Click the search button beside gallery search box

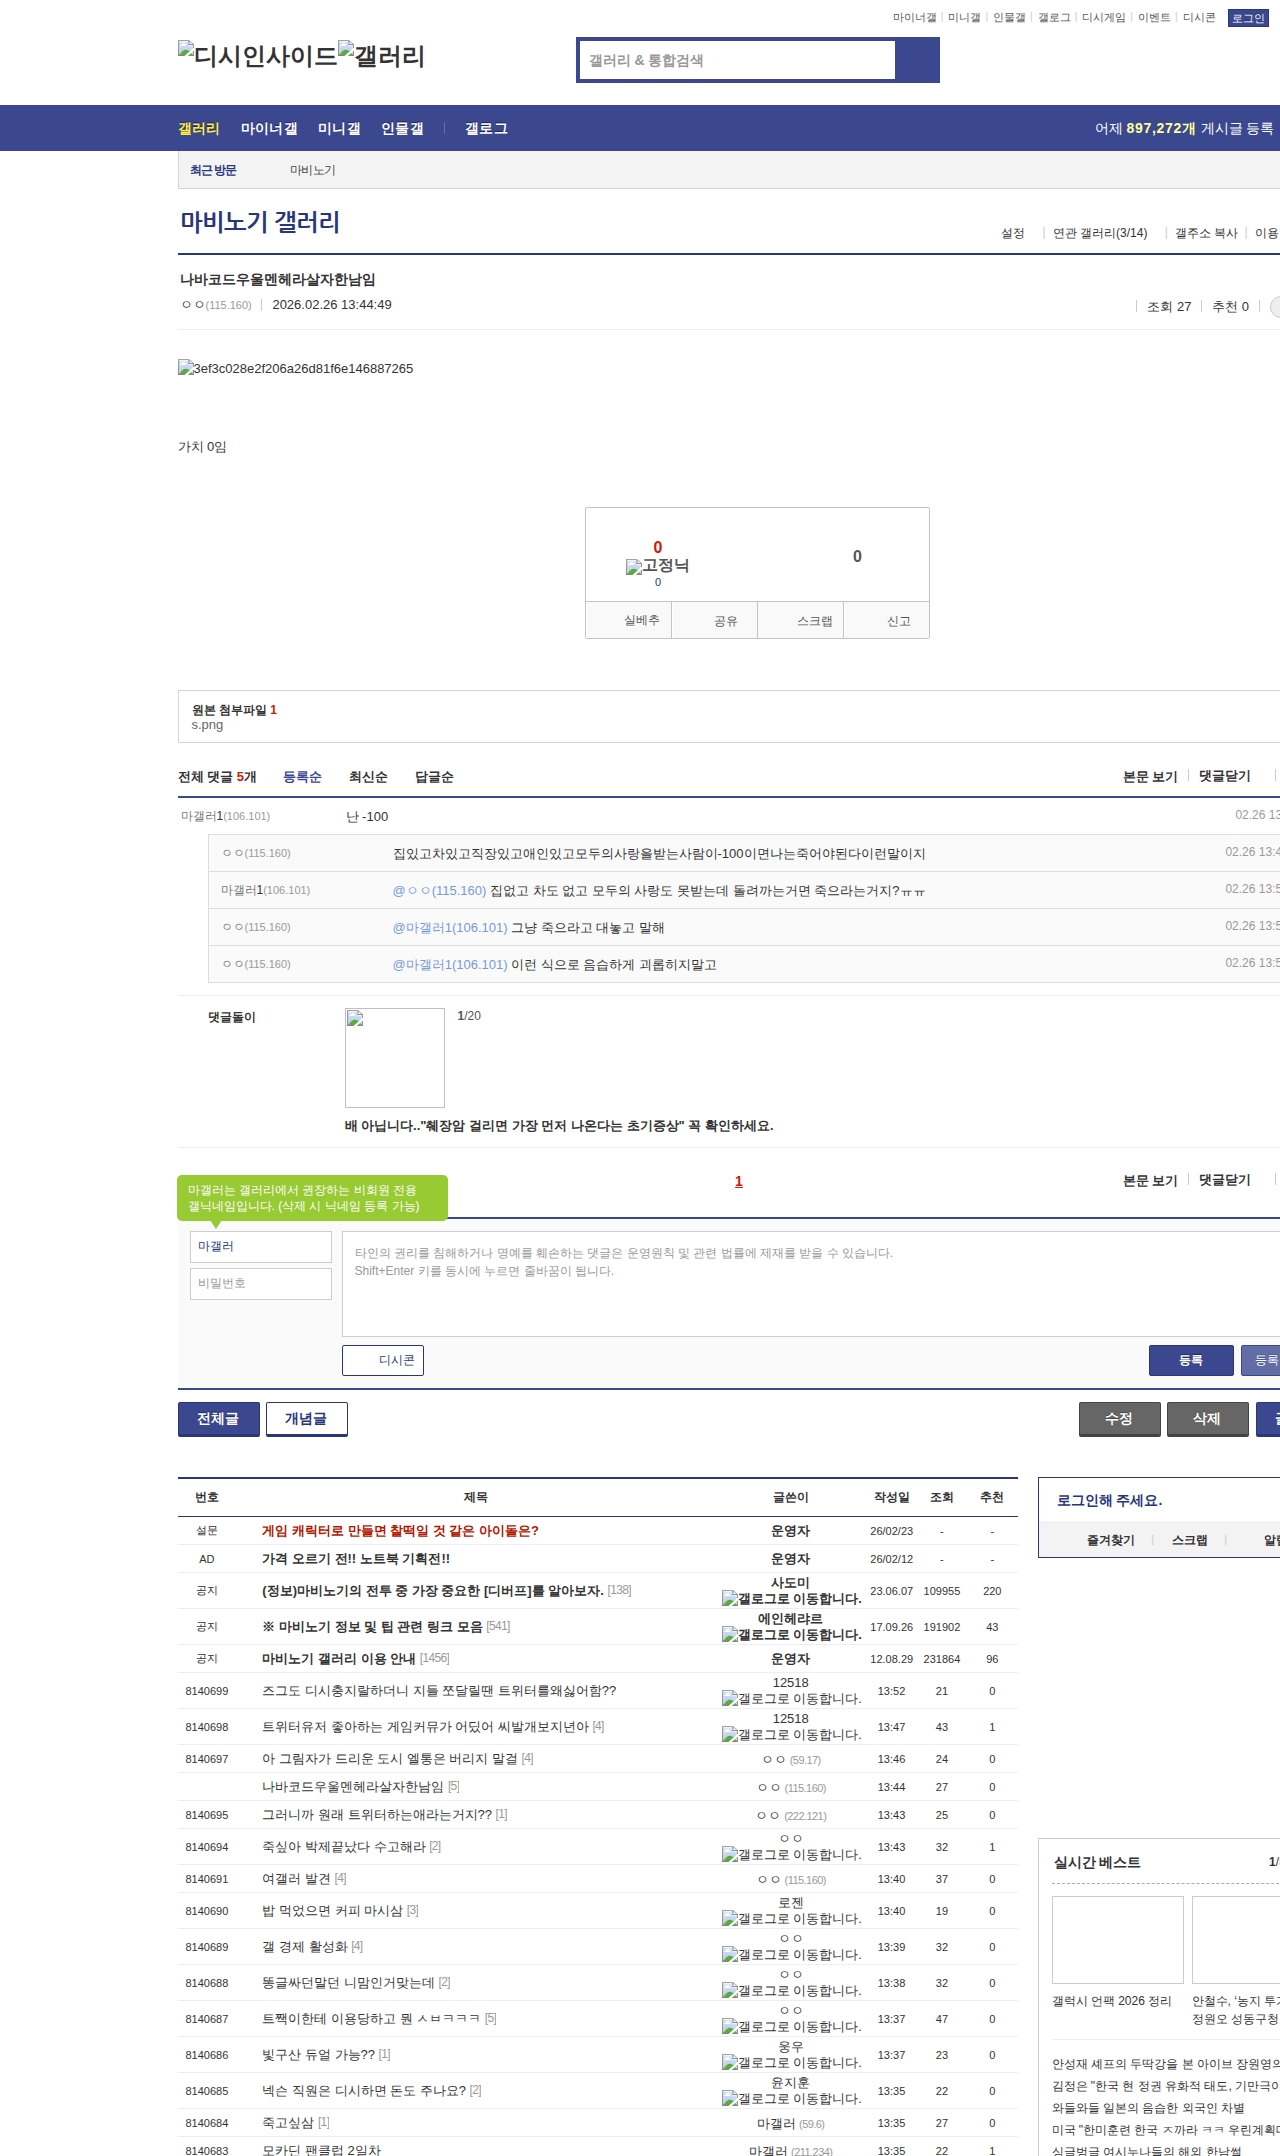[917, 60]
